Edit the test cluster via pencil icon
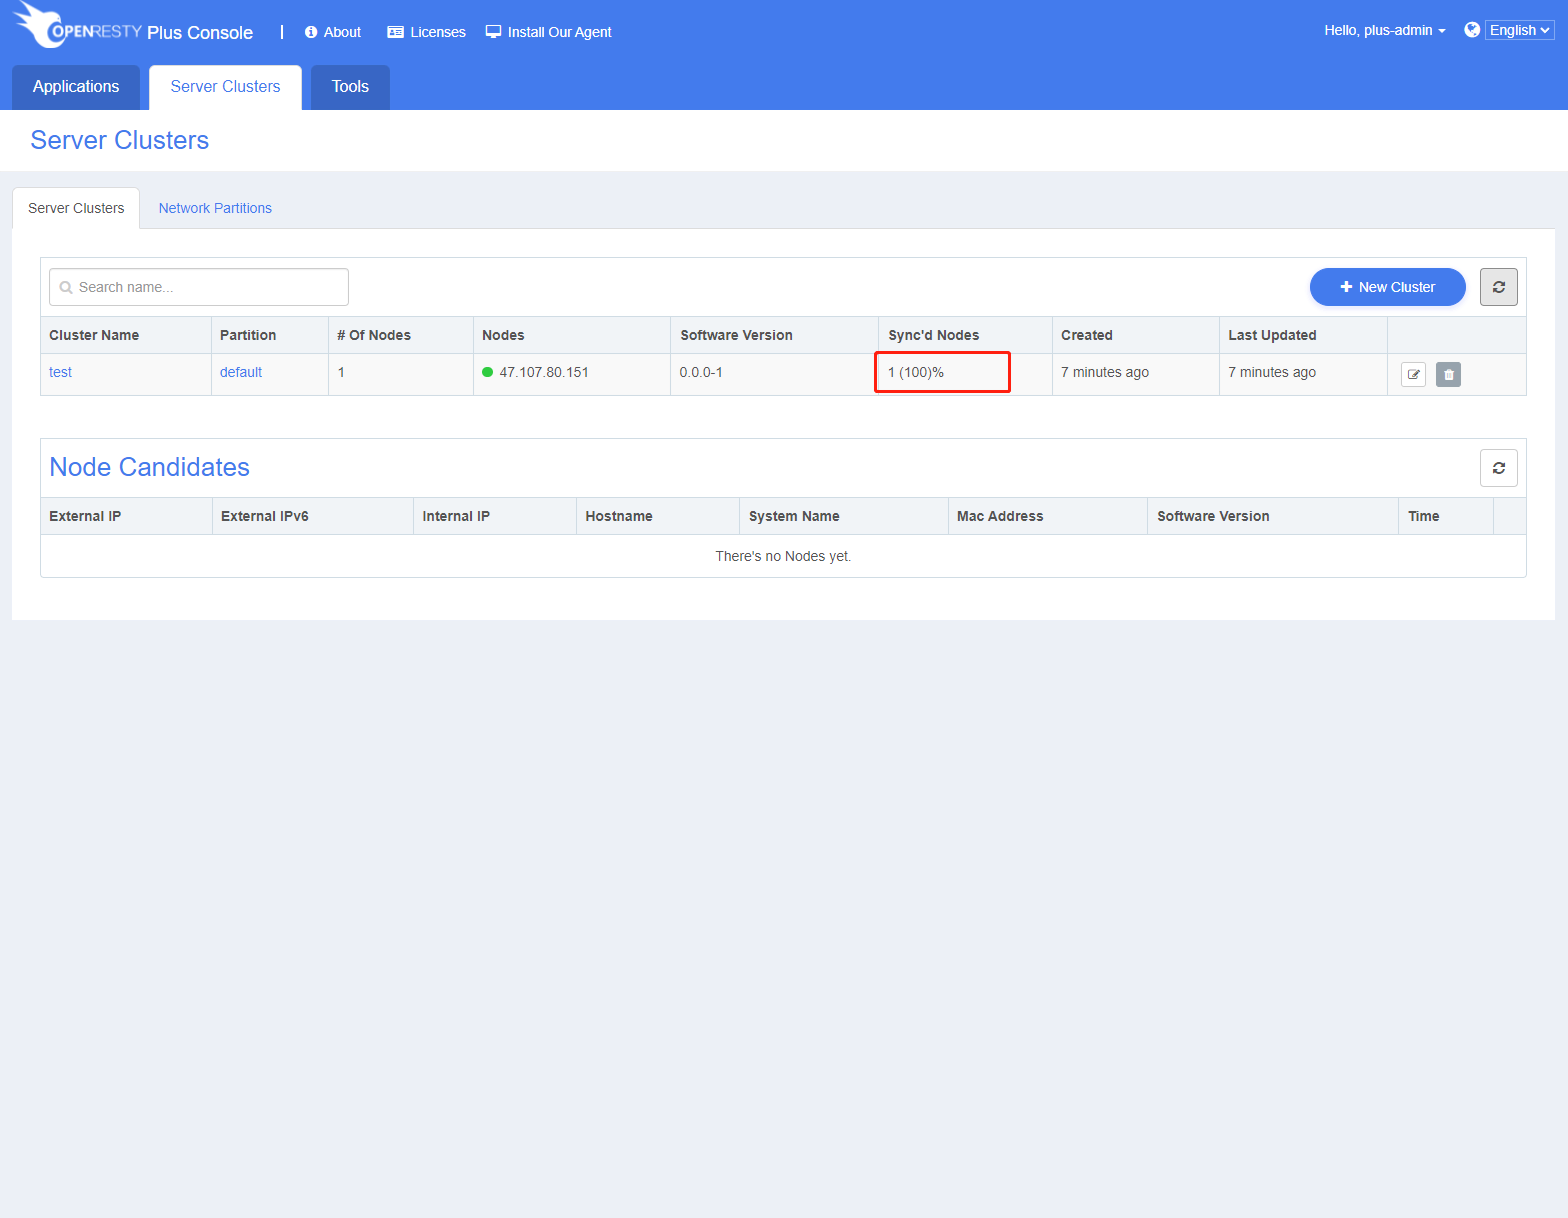 click(x=1413, y=374)
